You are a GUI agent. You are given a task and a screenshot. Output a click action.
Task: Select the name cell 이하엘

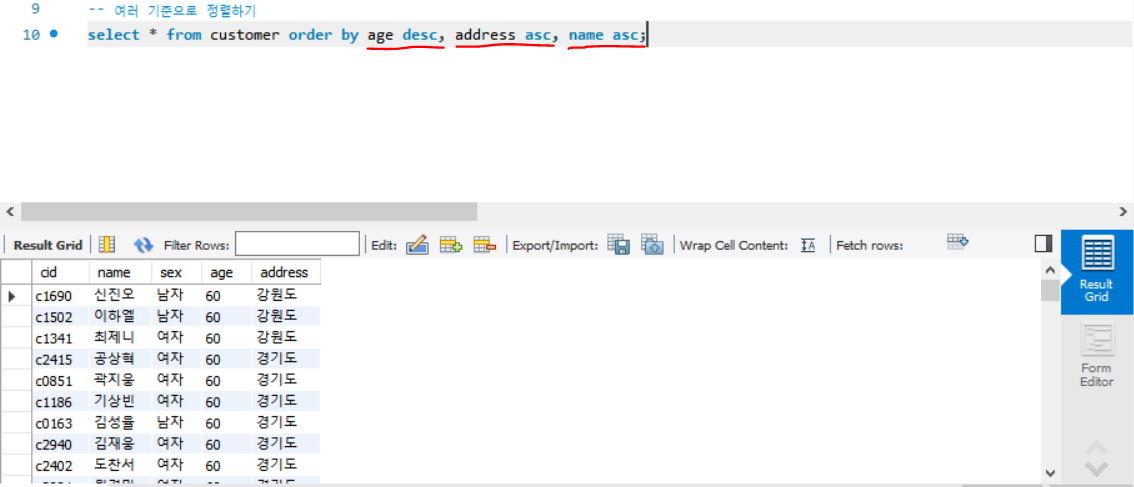click(x=120, y=317)
